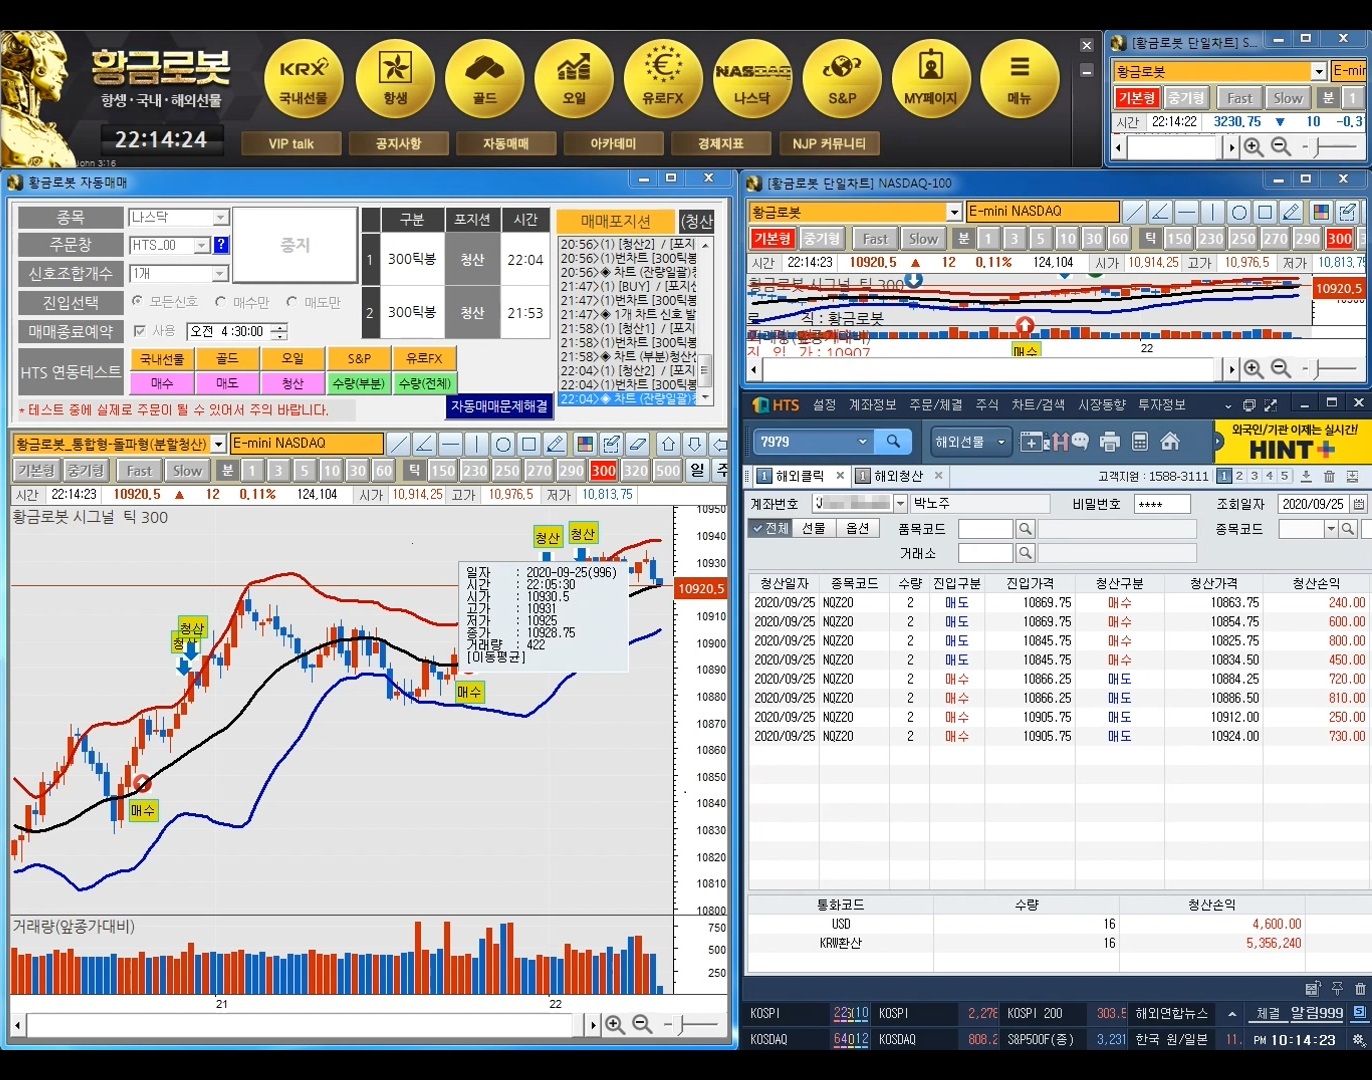Click the 자동매매문제해결 button
The image size is (1372, 1080).
point(499,406)
